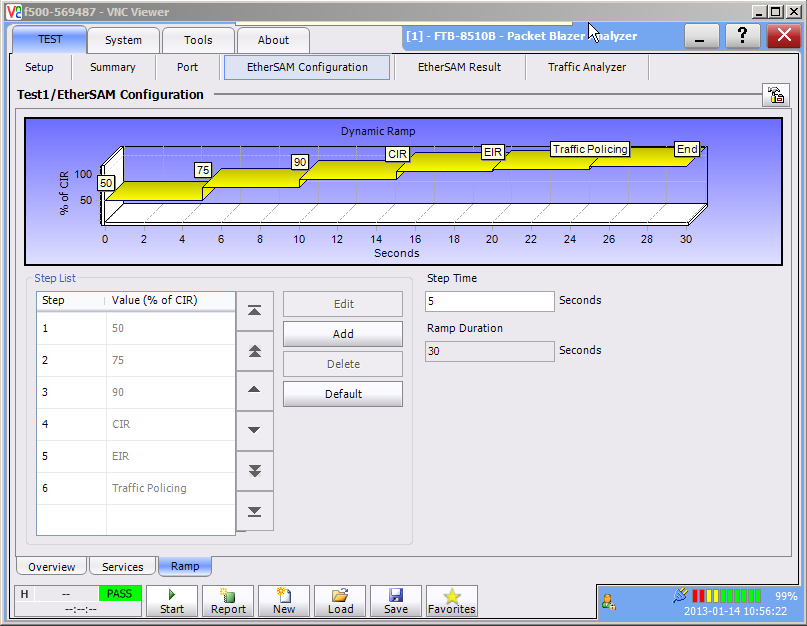Image resolution: width=807 pixels, height=626 pixels.
Task: Click the Delete step button
Action: 343,364
